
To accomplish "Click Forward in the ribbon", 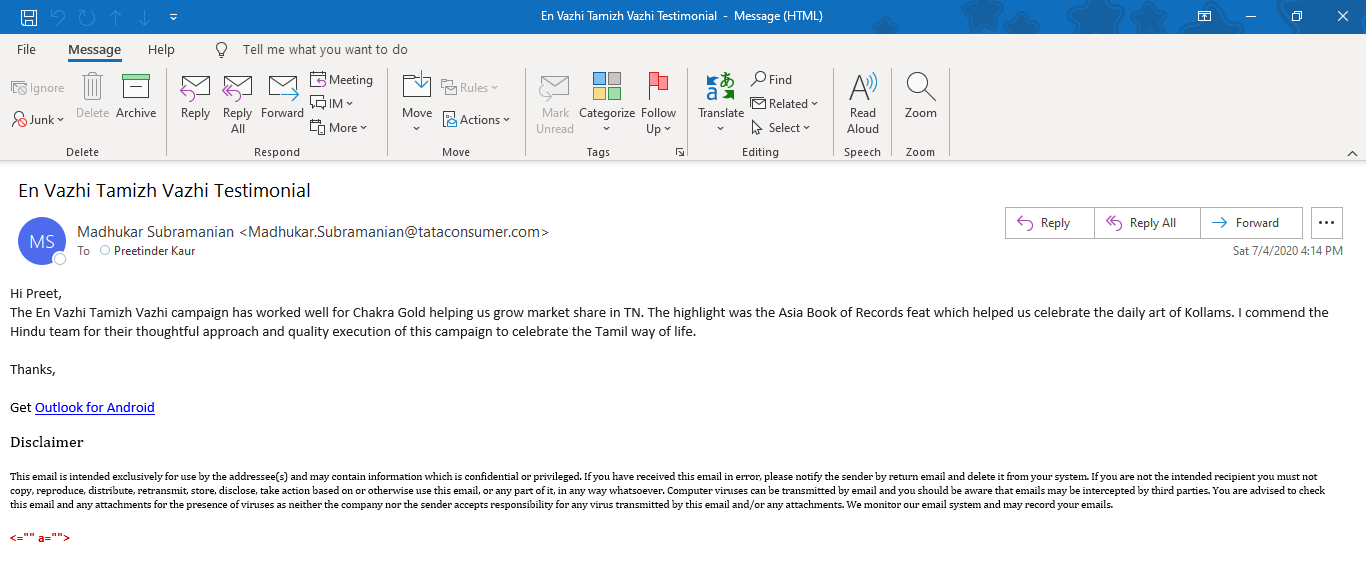I will [282, 96].
